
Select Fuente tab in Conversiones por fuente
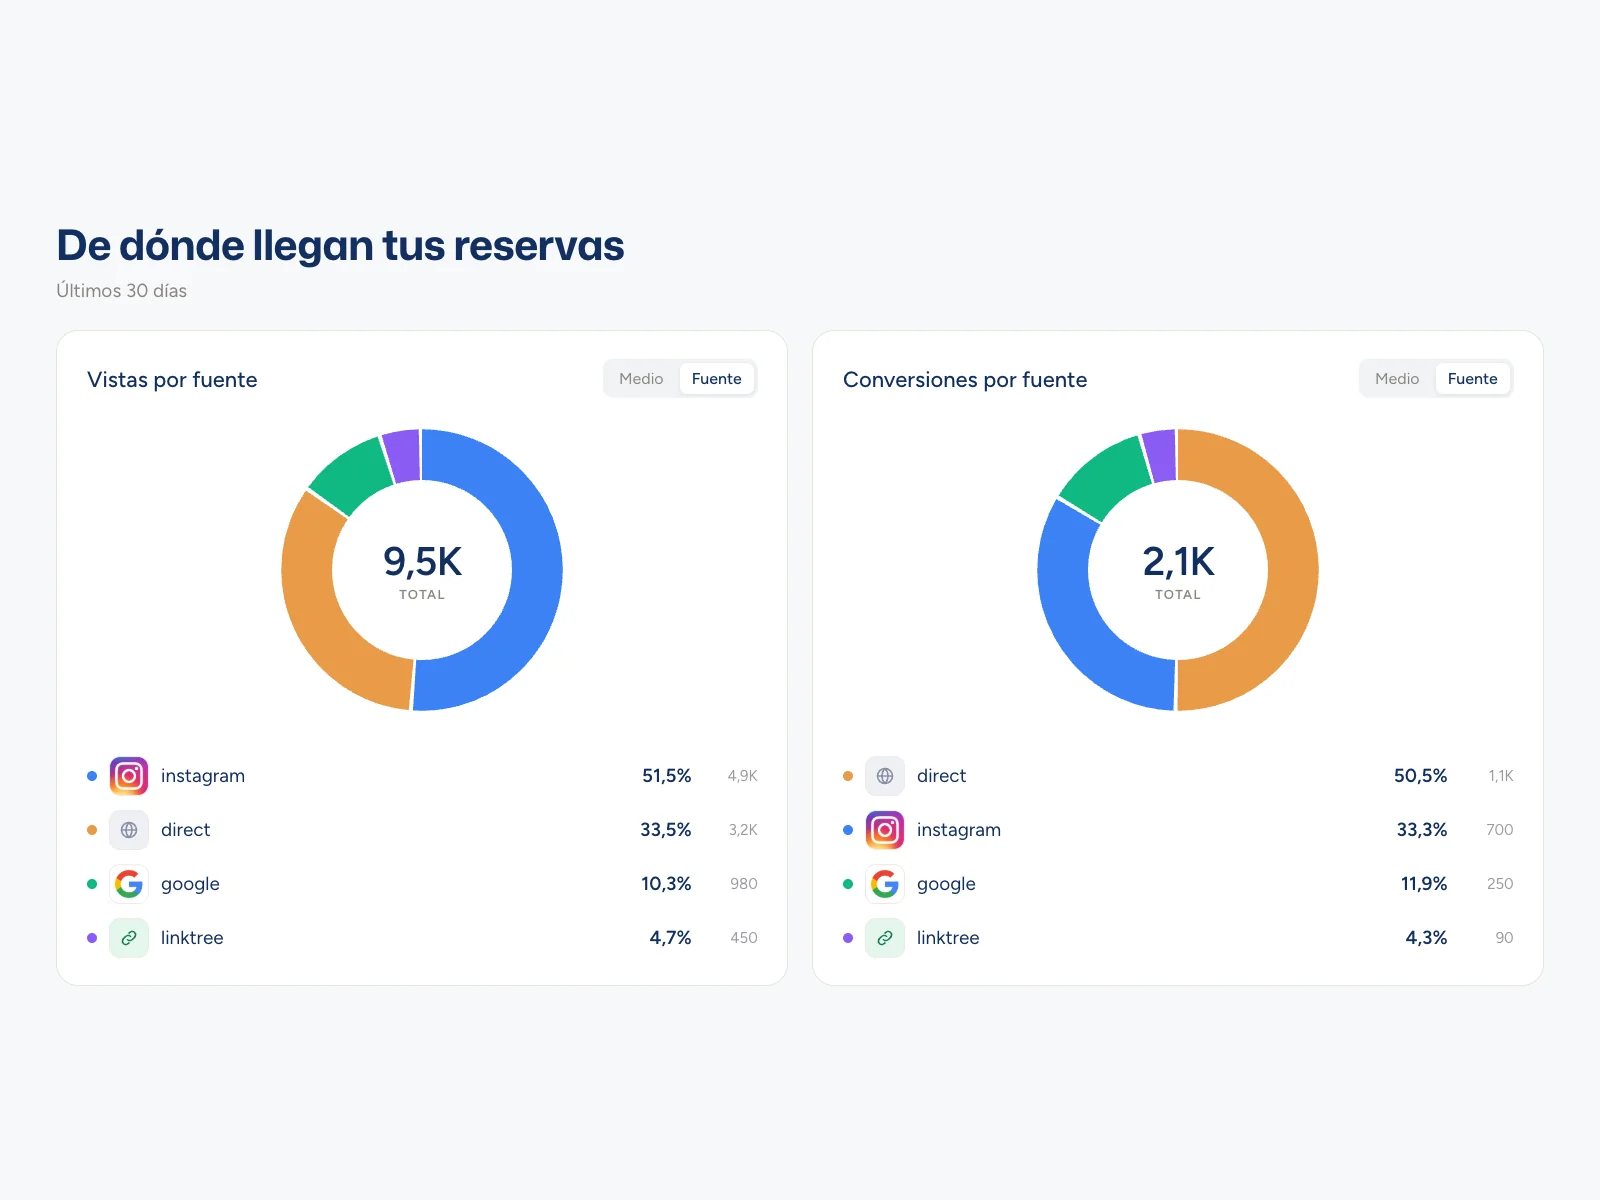[1473, 379]
